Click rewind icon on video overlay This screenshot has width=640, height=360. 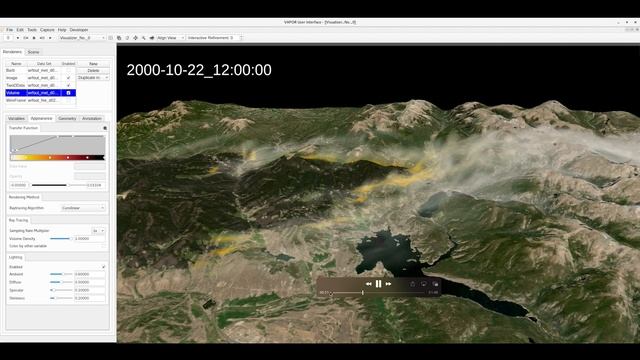point(369,284)
